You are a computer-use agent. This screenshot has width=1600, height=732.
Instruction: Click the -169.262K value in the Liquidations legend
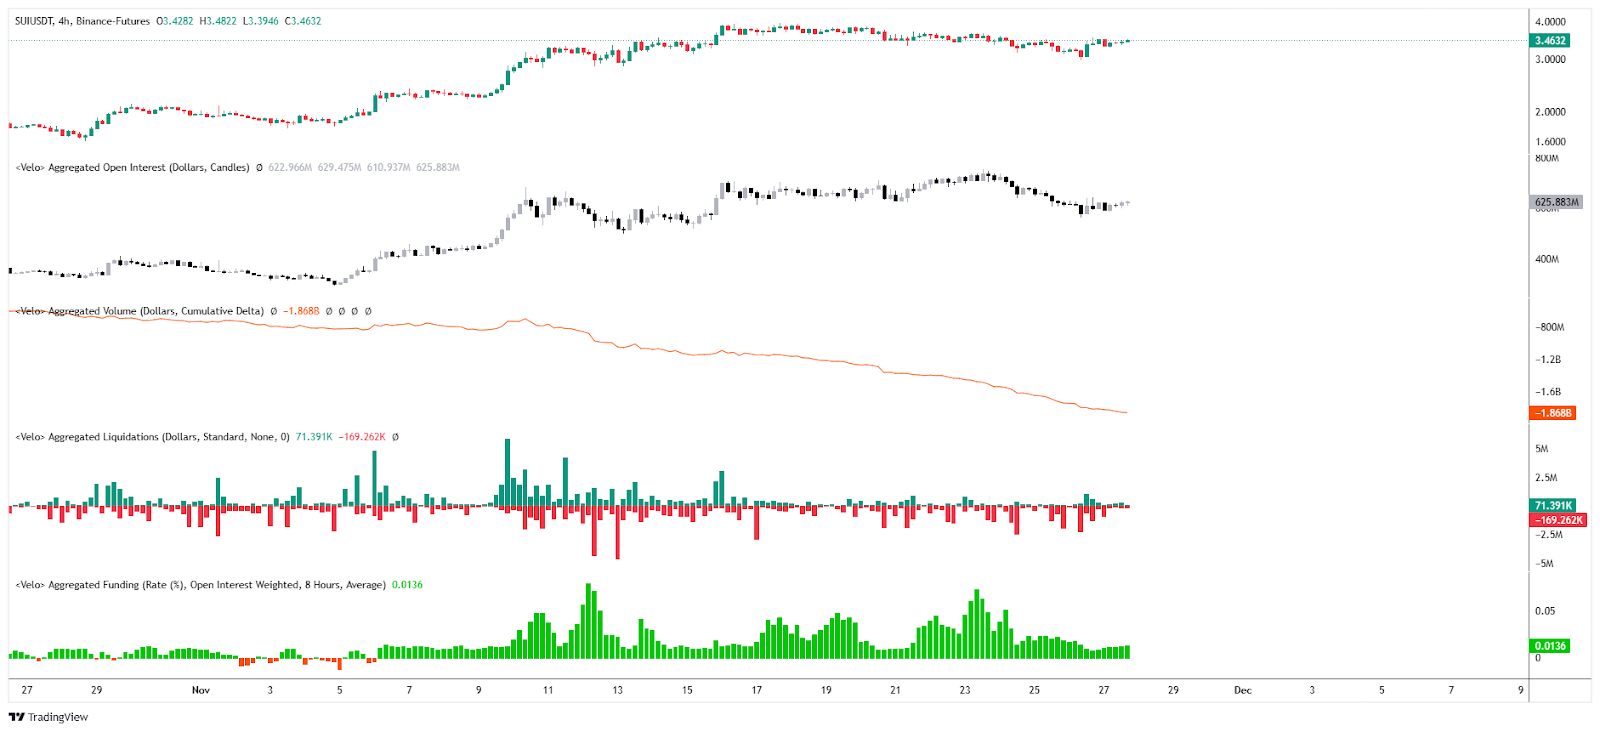pos(362,437)
